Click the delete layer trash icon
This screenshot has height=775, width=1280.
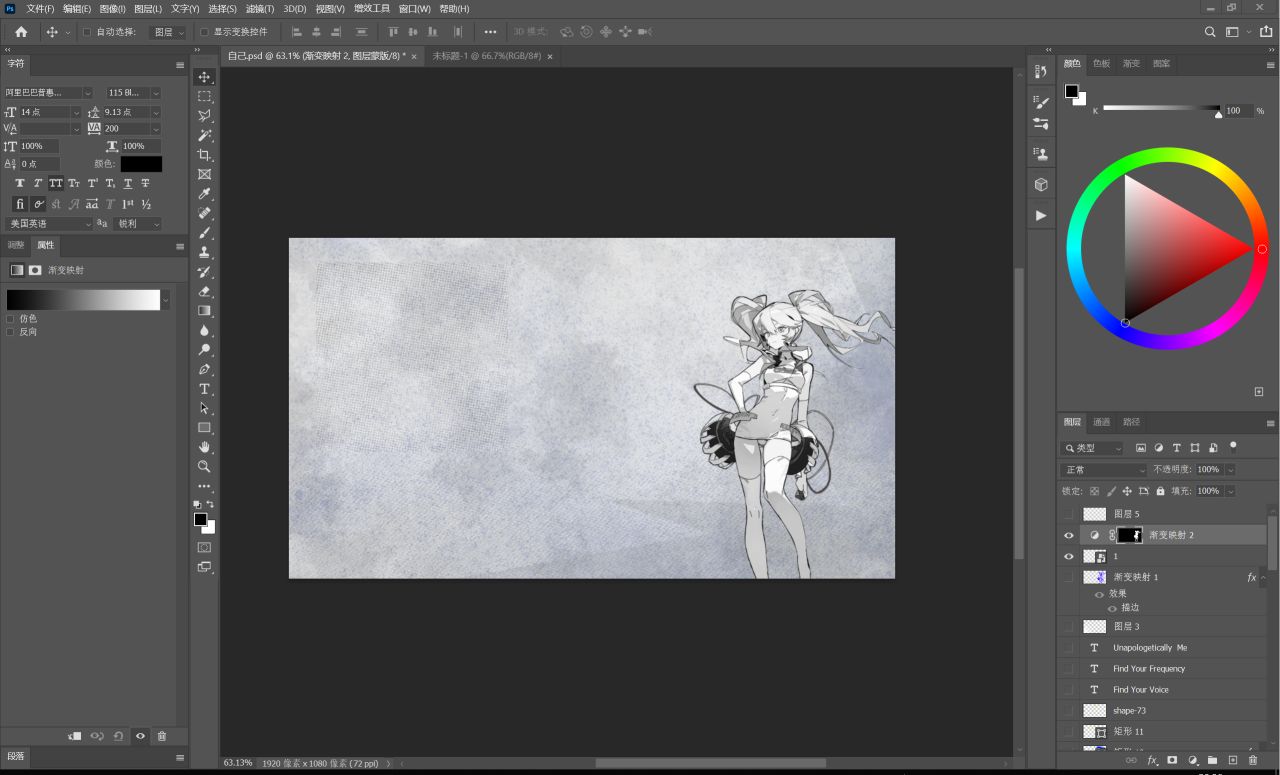[1252, 761]
